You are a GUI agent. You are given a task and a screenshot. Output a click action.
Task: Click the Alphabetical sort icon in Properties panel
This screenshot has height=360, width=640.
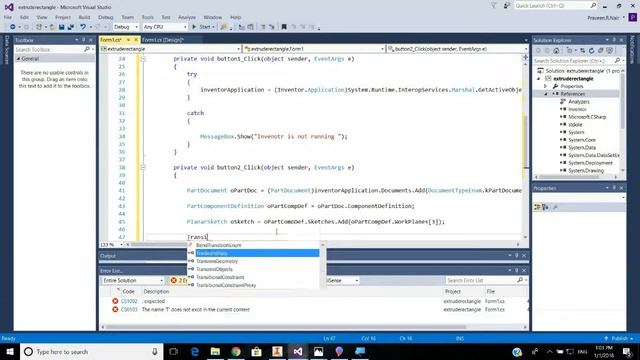click(x=545, y=207)
